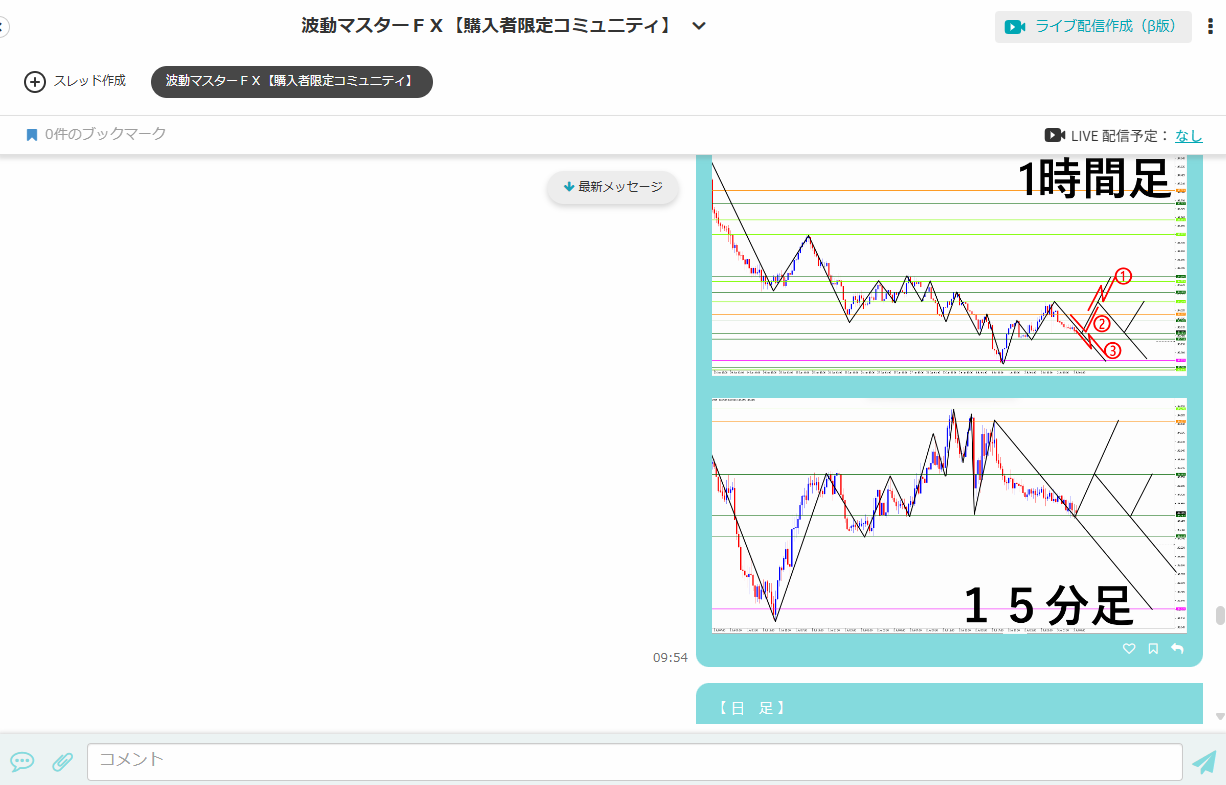Image resolution: width=1226 pixels, height=785 pixels.
Task: Click the なし live schedule link
Action: (1189, 135)
